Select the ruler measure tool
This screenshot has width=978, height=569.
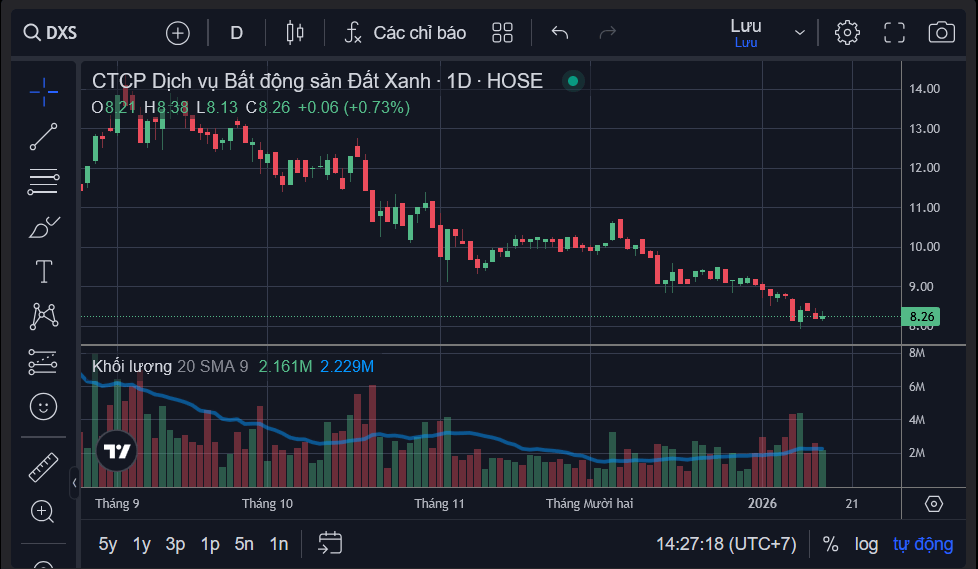[x=43, y=467]
